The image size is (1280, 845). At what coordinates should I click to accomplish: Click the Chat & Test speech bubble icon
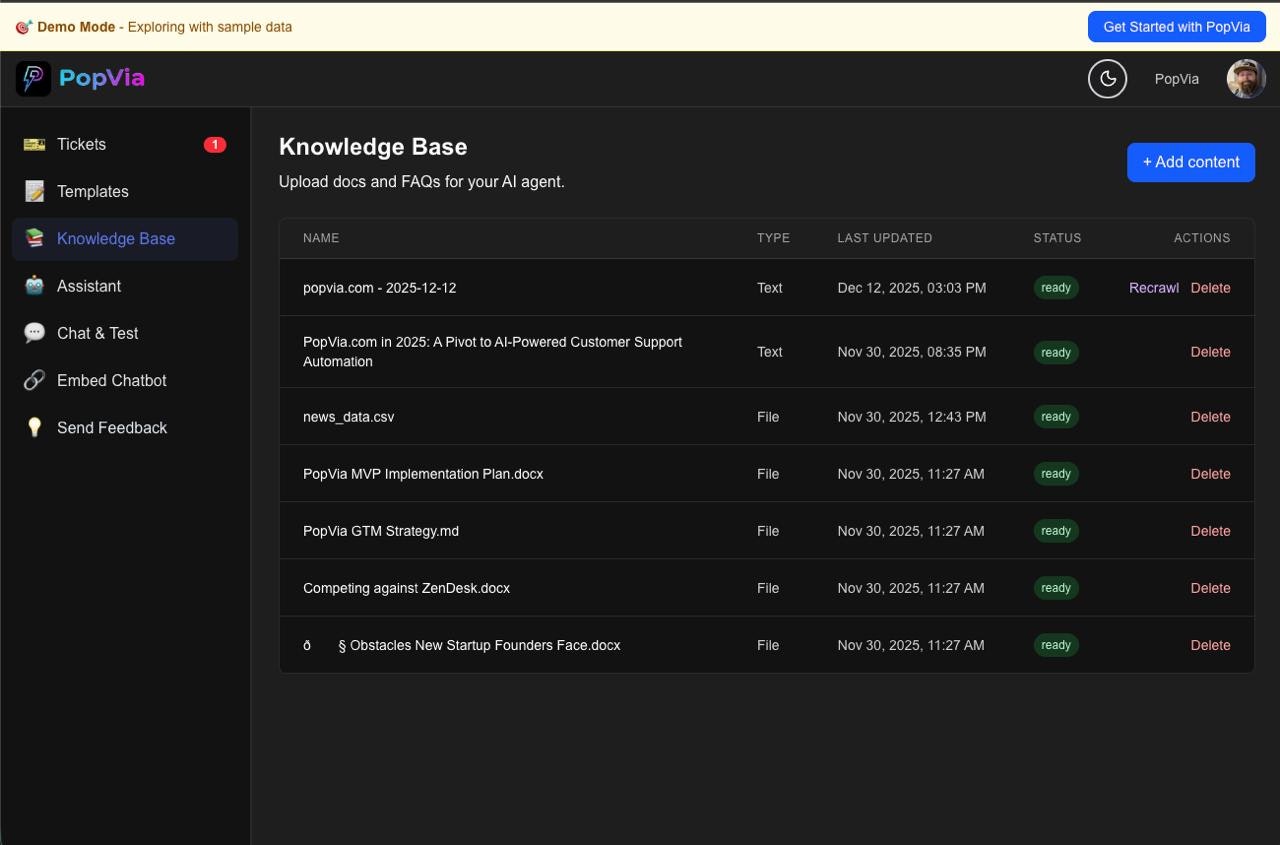[x=34, y=333]
